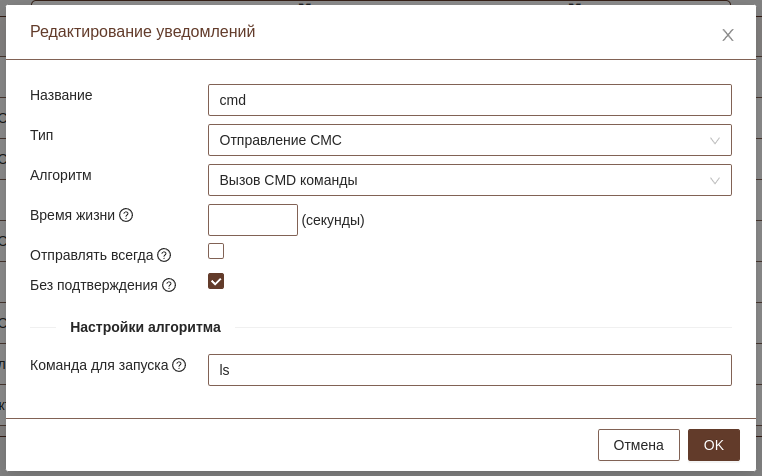Image resolution: width=762 pixels, height=476 pixels.
Task: Click the Команда для запуска field with ls
Action: (469, 370)
